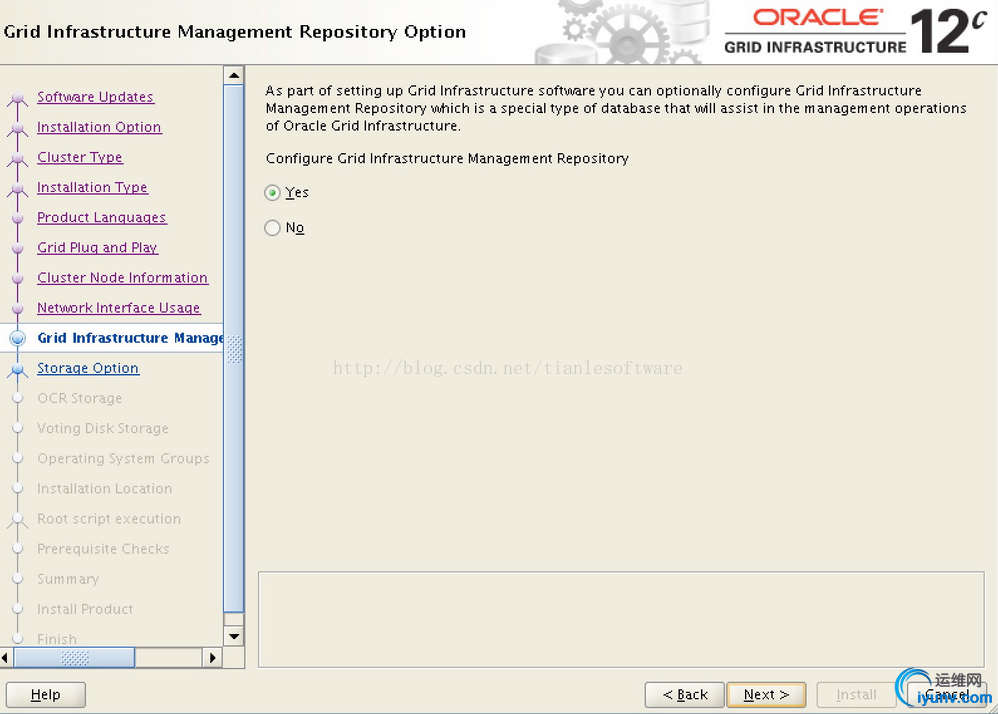The width and height of the screenshot is (998, 714).
Task: Click the horizontal scrollbar thumb under steps
Action: (74, 657)
